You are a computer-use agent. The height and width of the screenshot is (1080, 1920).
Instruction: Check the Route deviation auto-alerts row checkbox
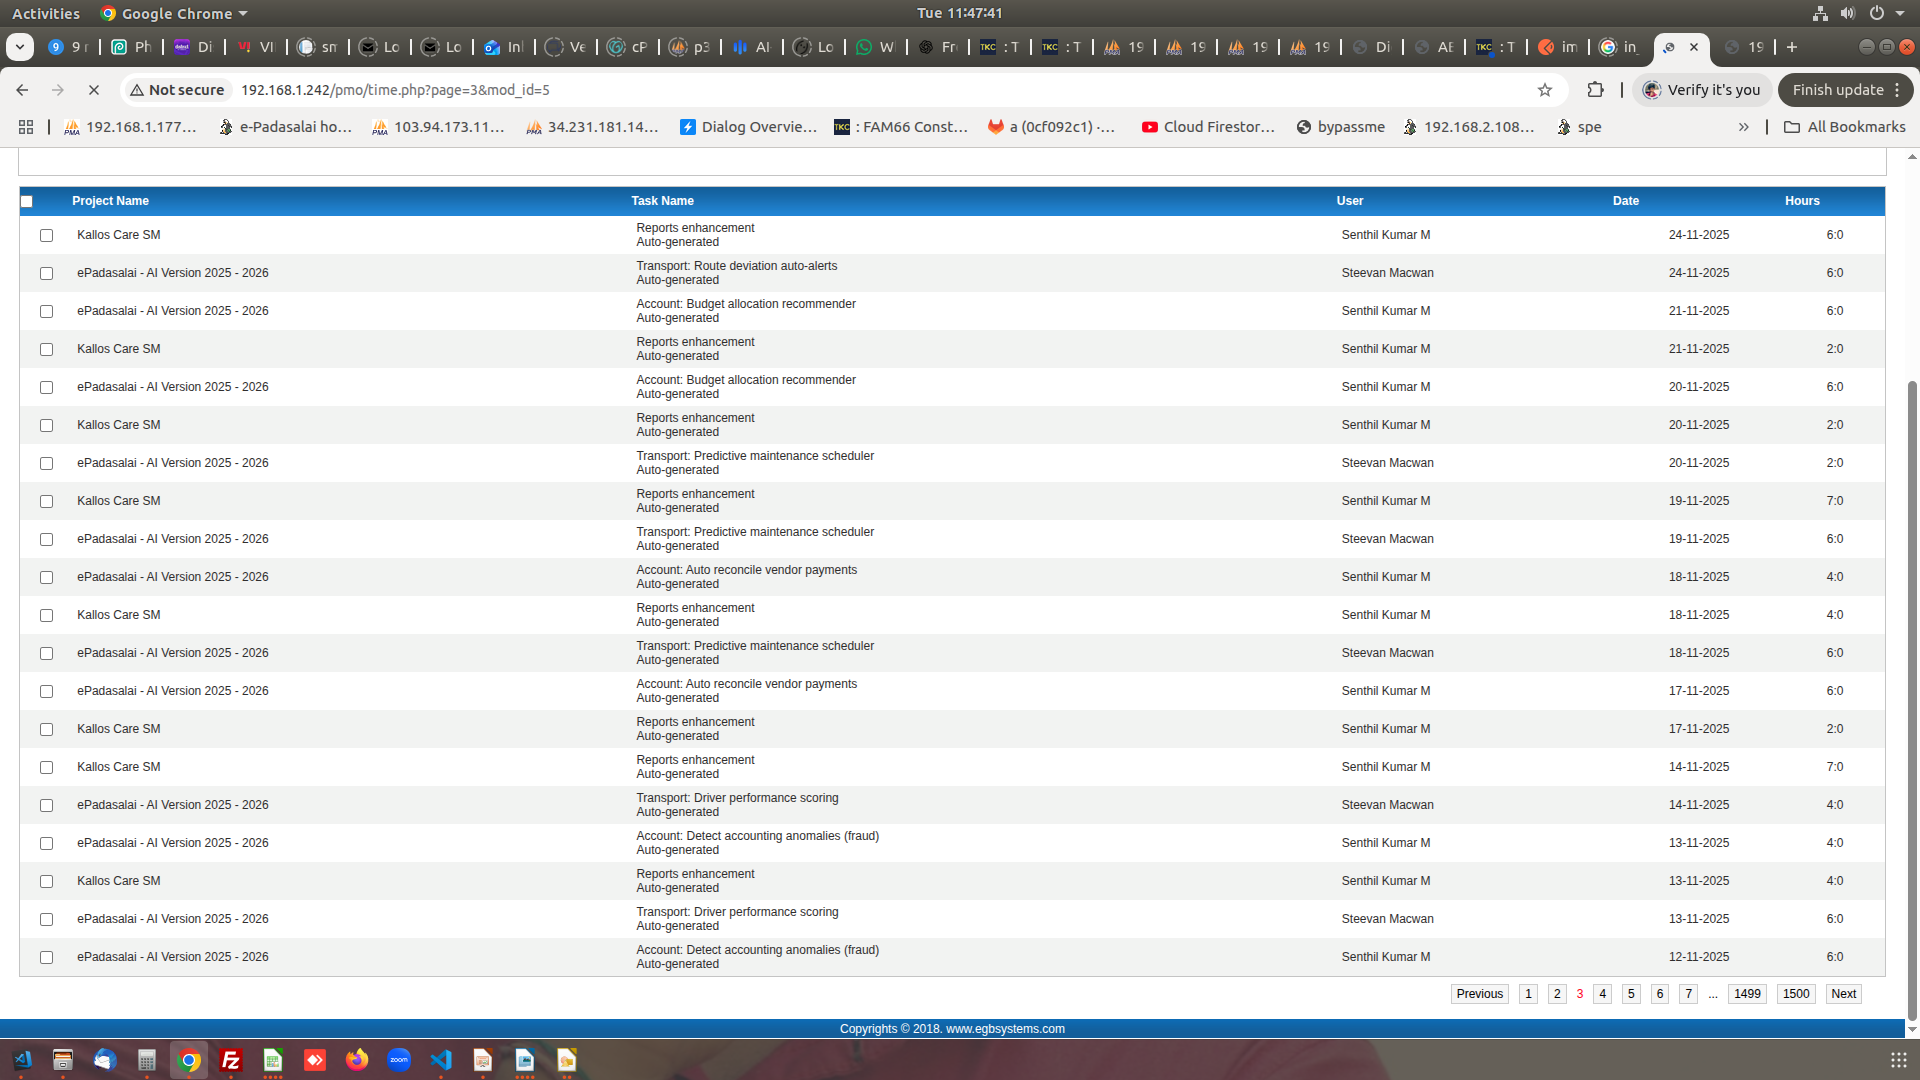pos(46,274)
